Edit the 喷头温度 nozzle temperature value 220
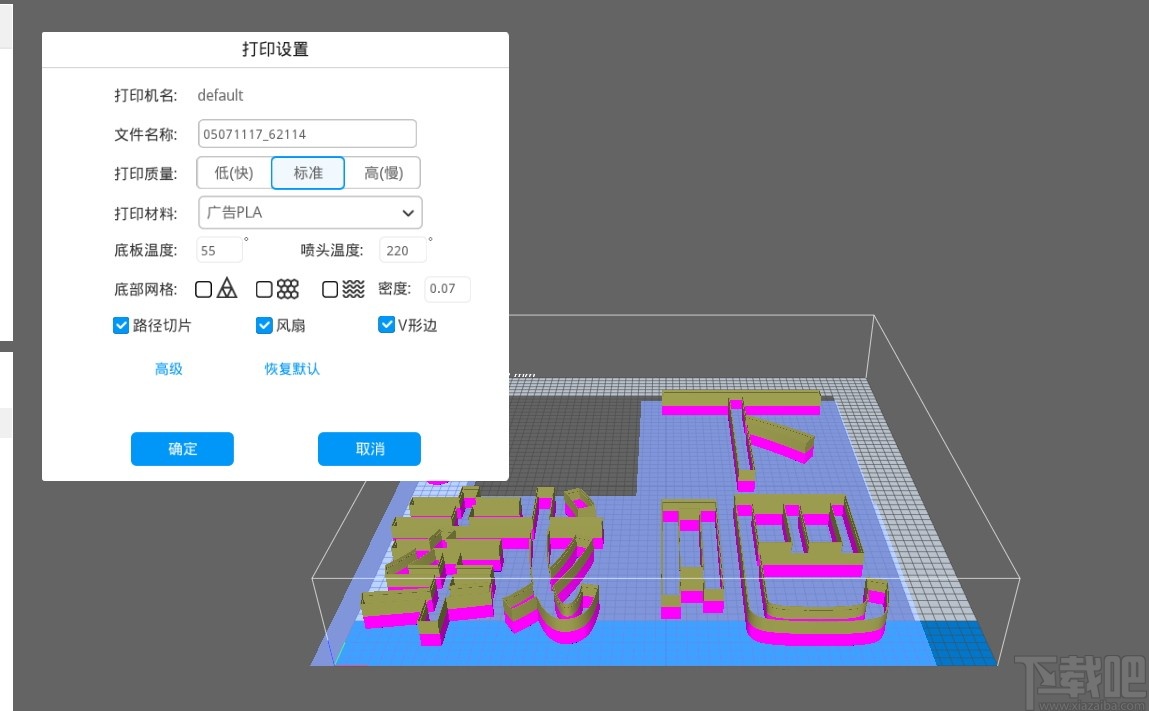The image size is (1149, 711). click(402, 250)
